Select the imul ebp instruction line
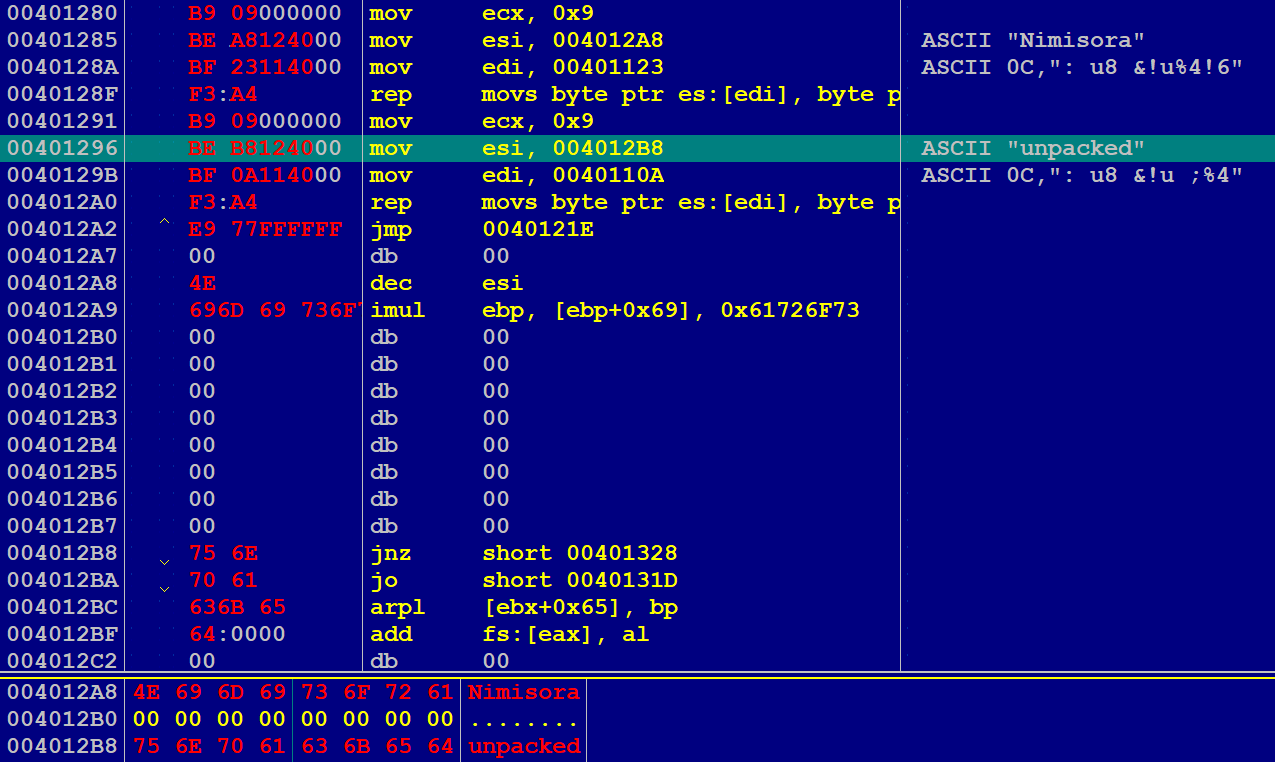 coord(614,310)
